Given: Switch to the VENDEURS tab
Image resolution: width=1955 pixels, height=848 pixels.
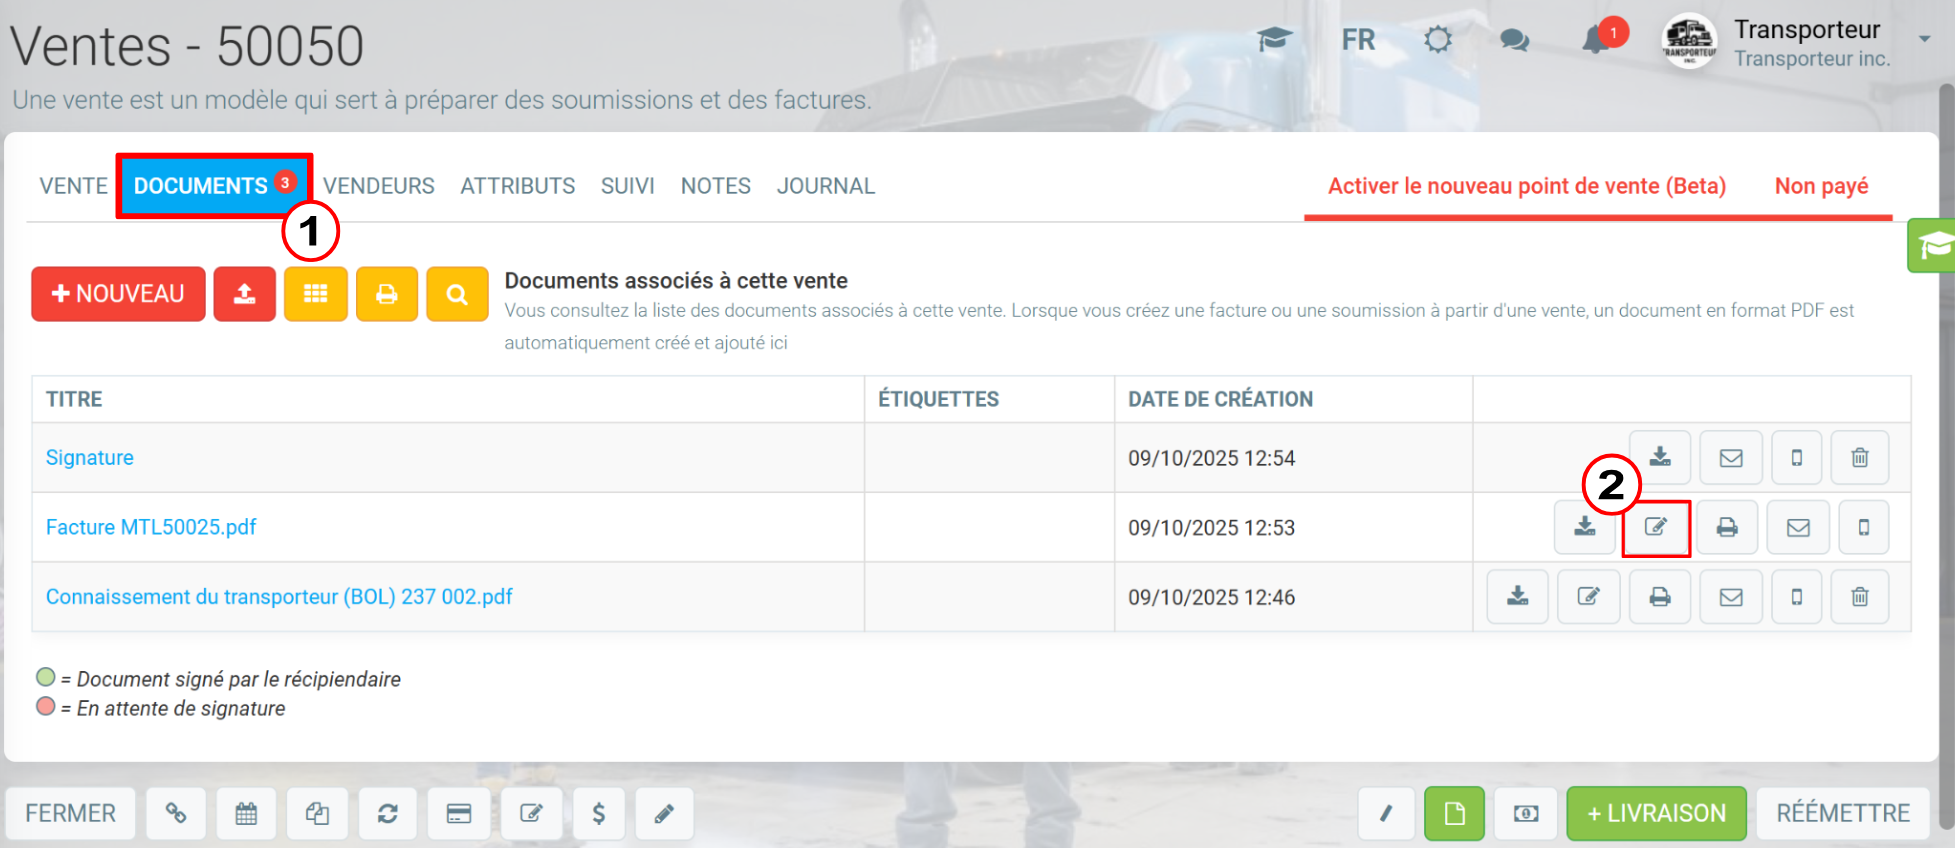Looking at the screenshot, I should [379, 186].
